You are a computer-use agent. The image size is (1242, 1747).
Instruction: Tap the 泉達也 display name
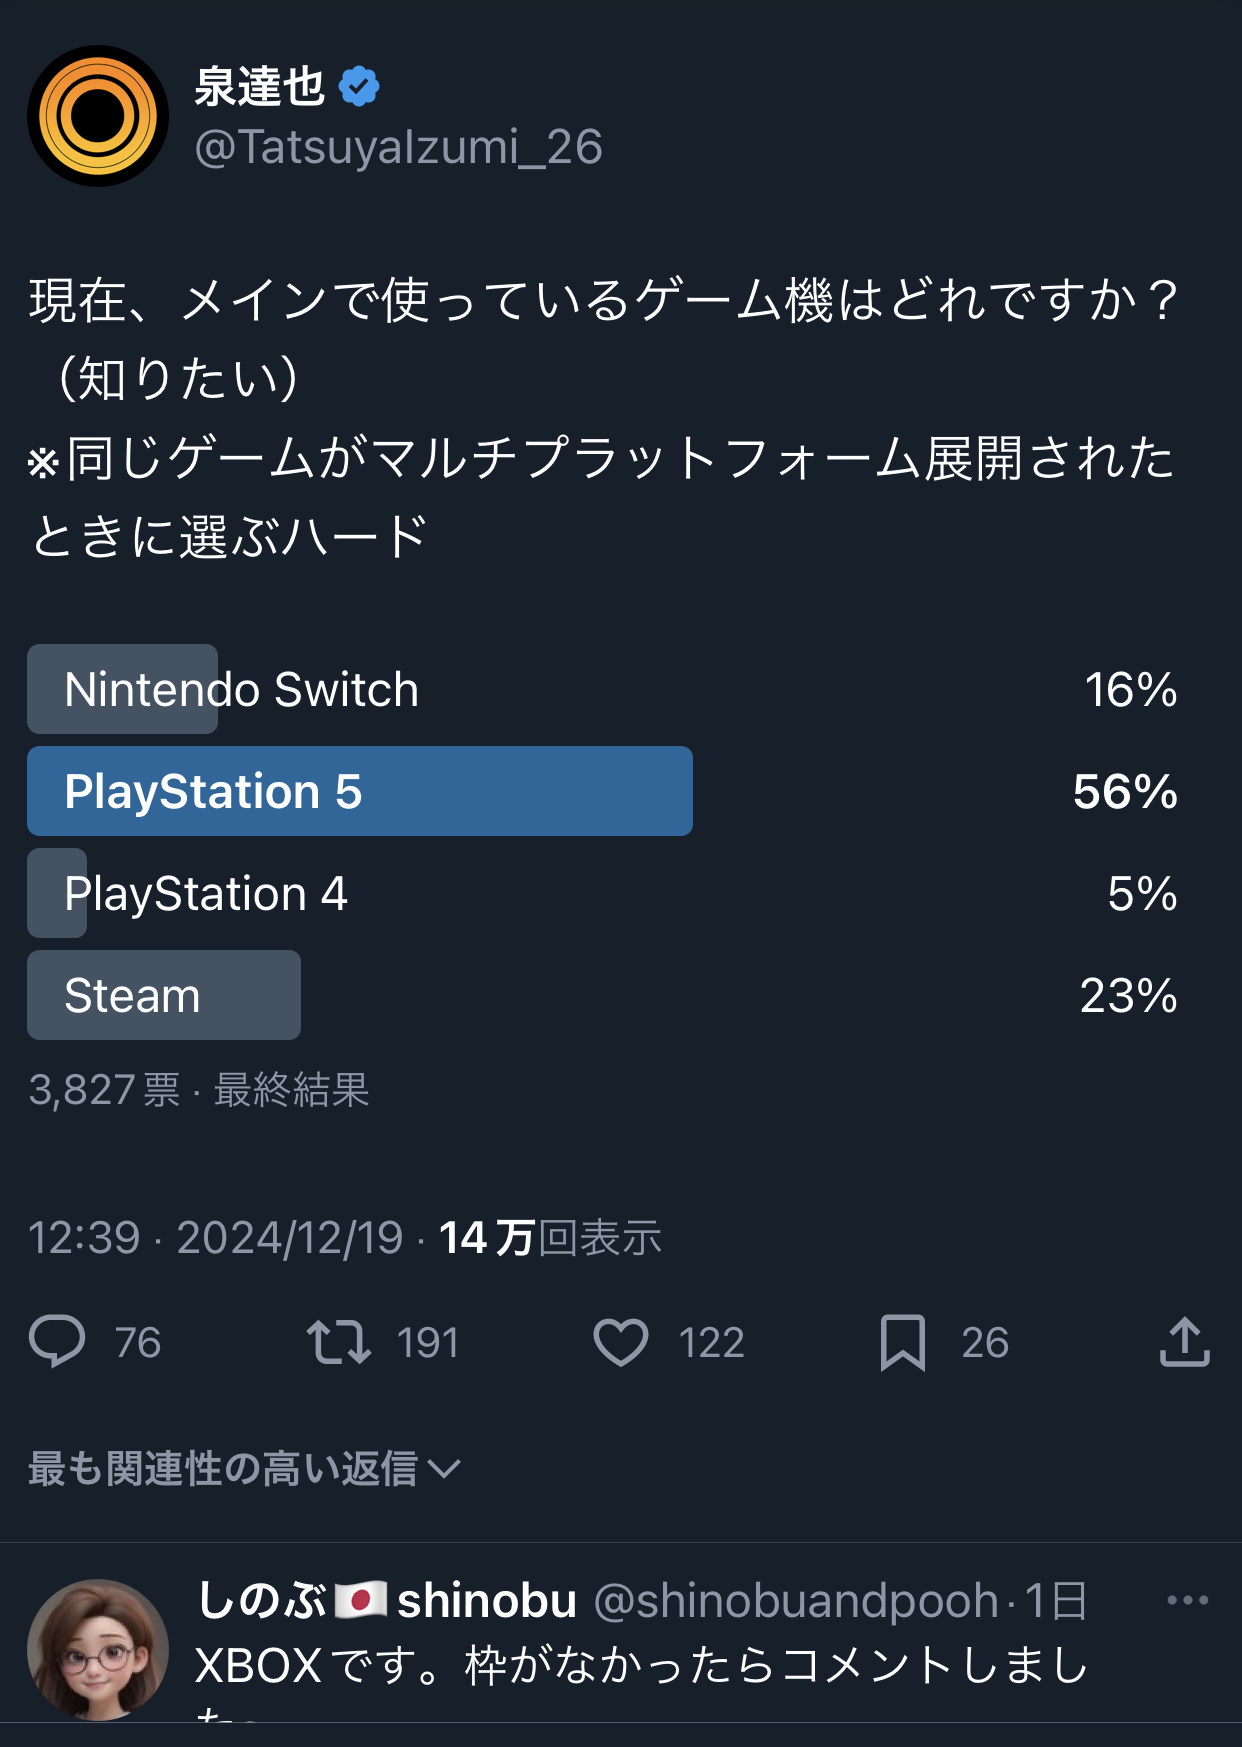pos(259,87)
